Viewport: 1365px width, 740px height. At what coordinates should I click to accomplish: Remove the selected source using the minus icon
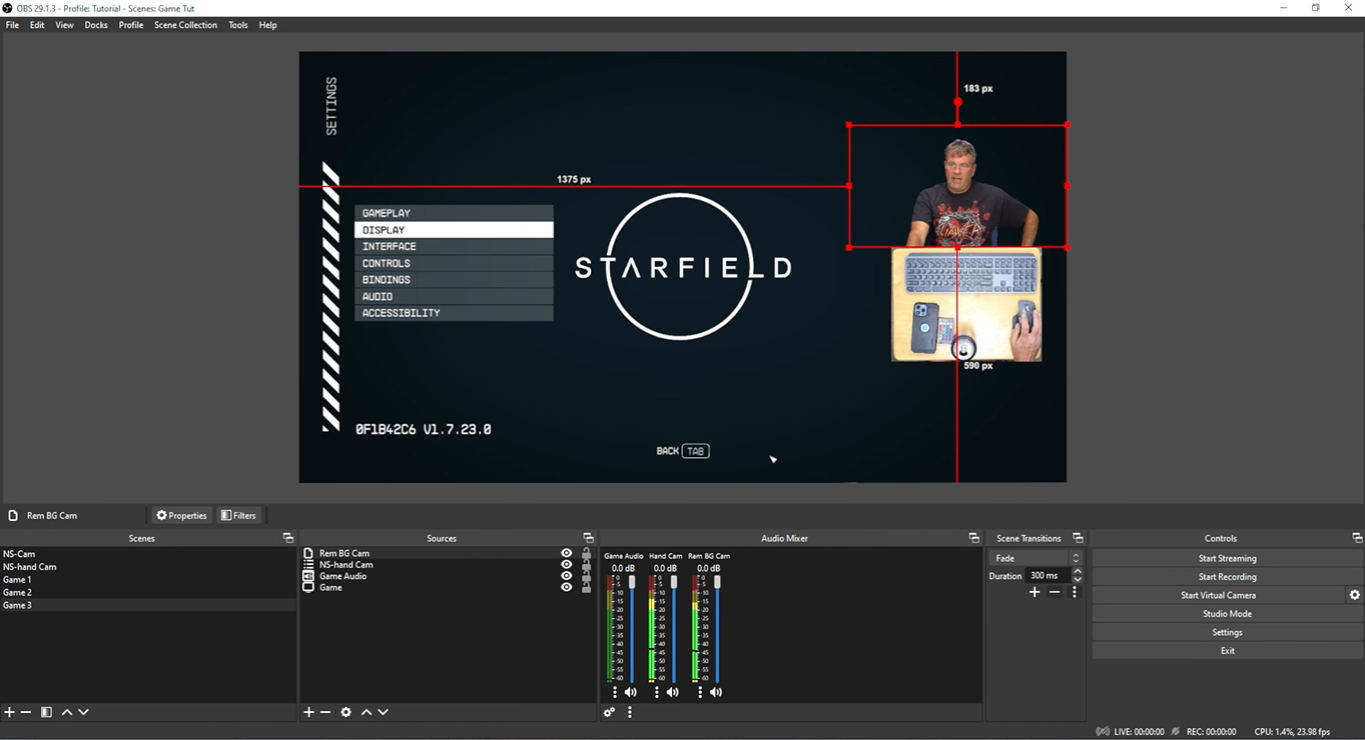[325, 711]
